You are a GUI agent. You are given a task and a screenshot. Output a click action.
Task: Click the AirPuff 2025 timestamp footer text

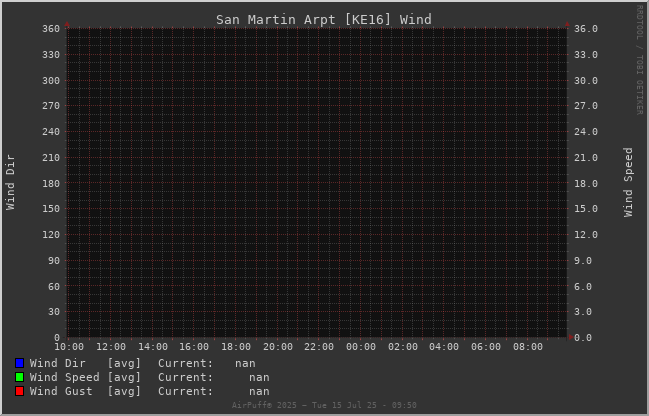pos(324,405)
